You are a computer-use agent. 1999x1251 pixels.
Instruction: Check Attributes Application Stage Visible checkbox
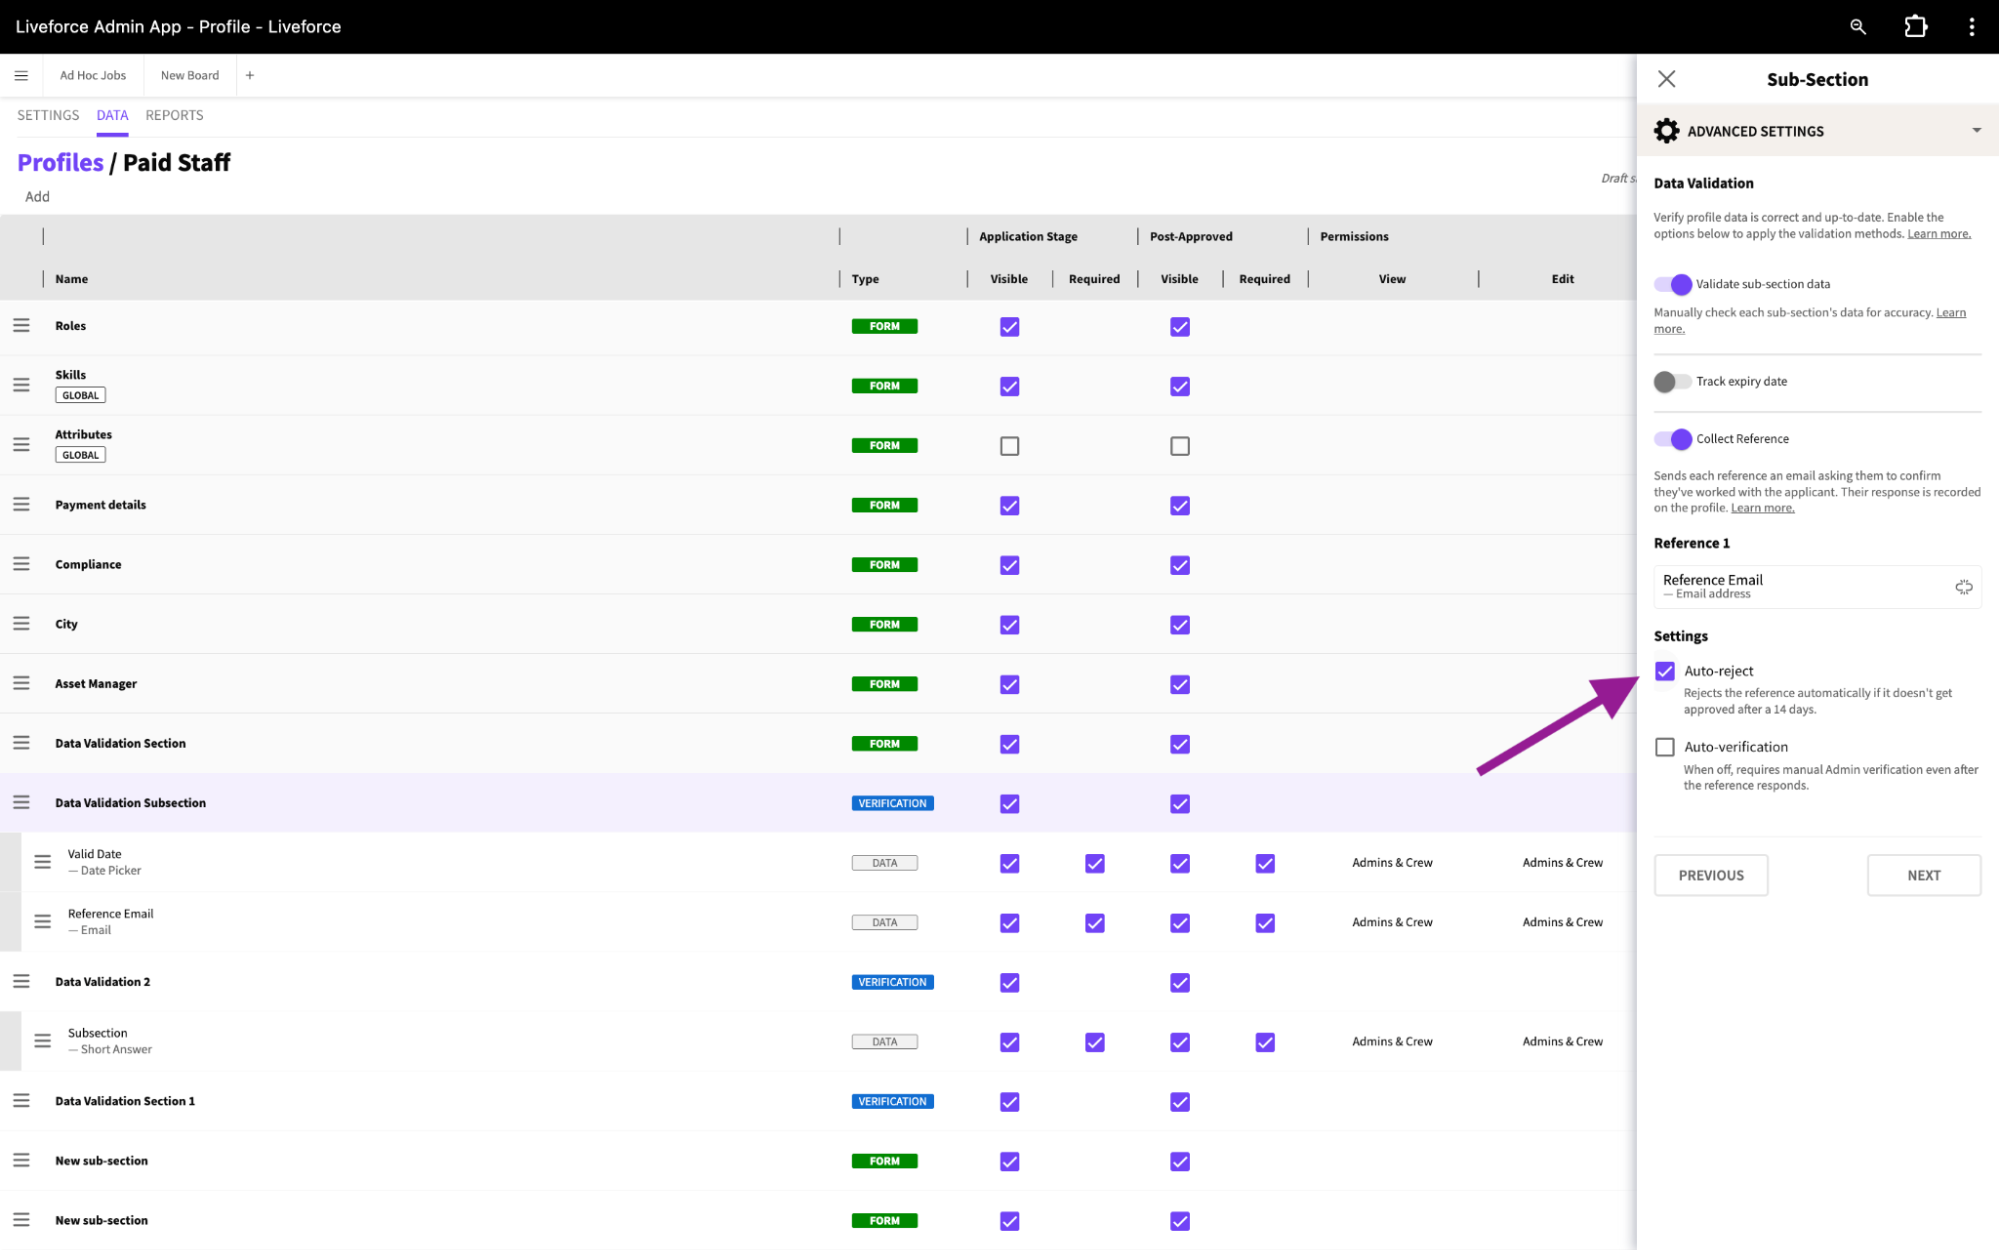[1010, 446]
